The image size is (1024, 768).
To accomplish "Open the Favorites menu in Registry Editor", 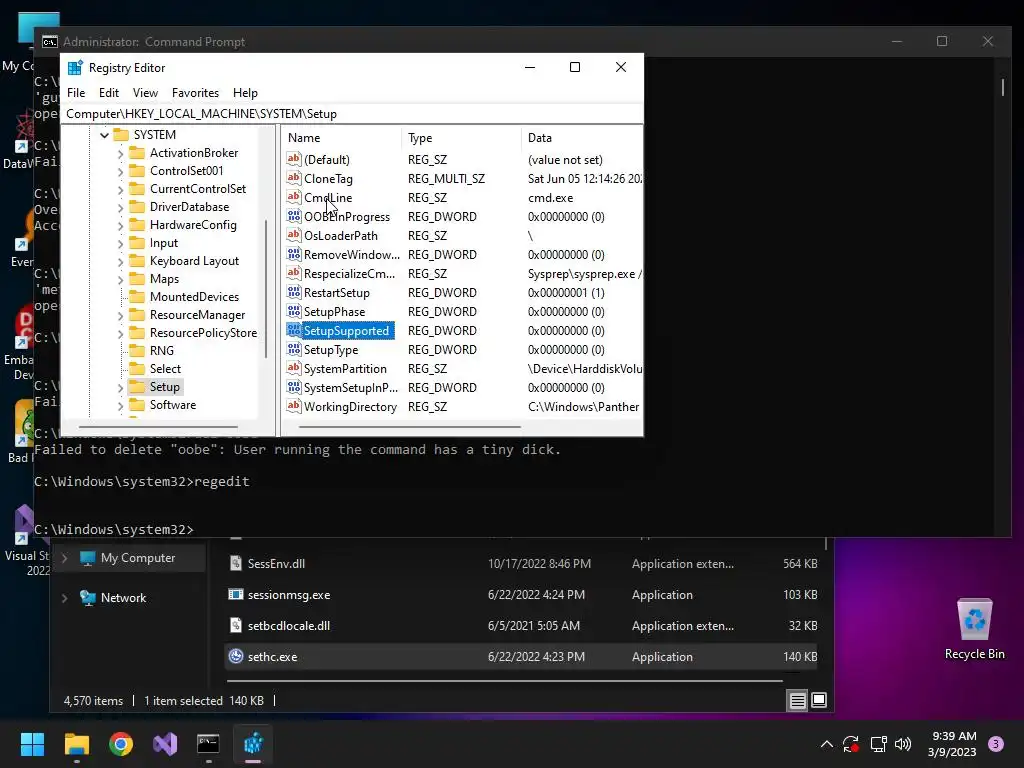I will pos(195,93).
